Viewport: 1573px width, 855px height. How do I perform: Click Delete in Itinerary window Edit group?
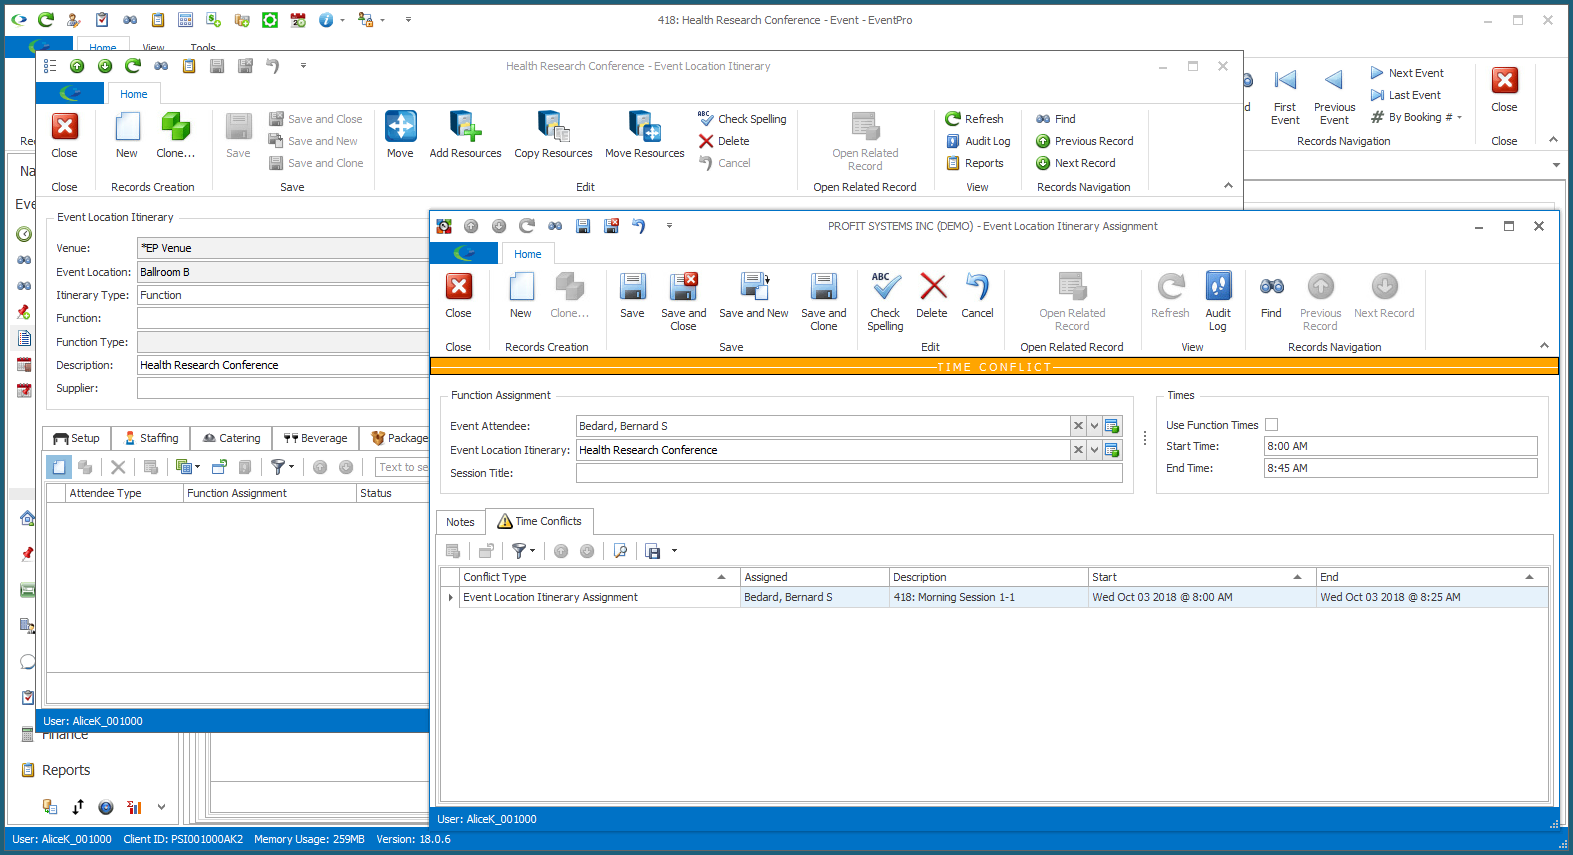(723, 141)
